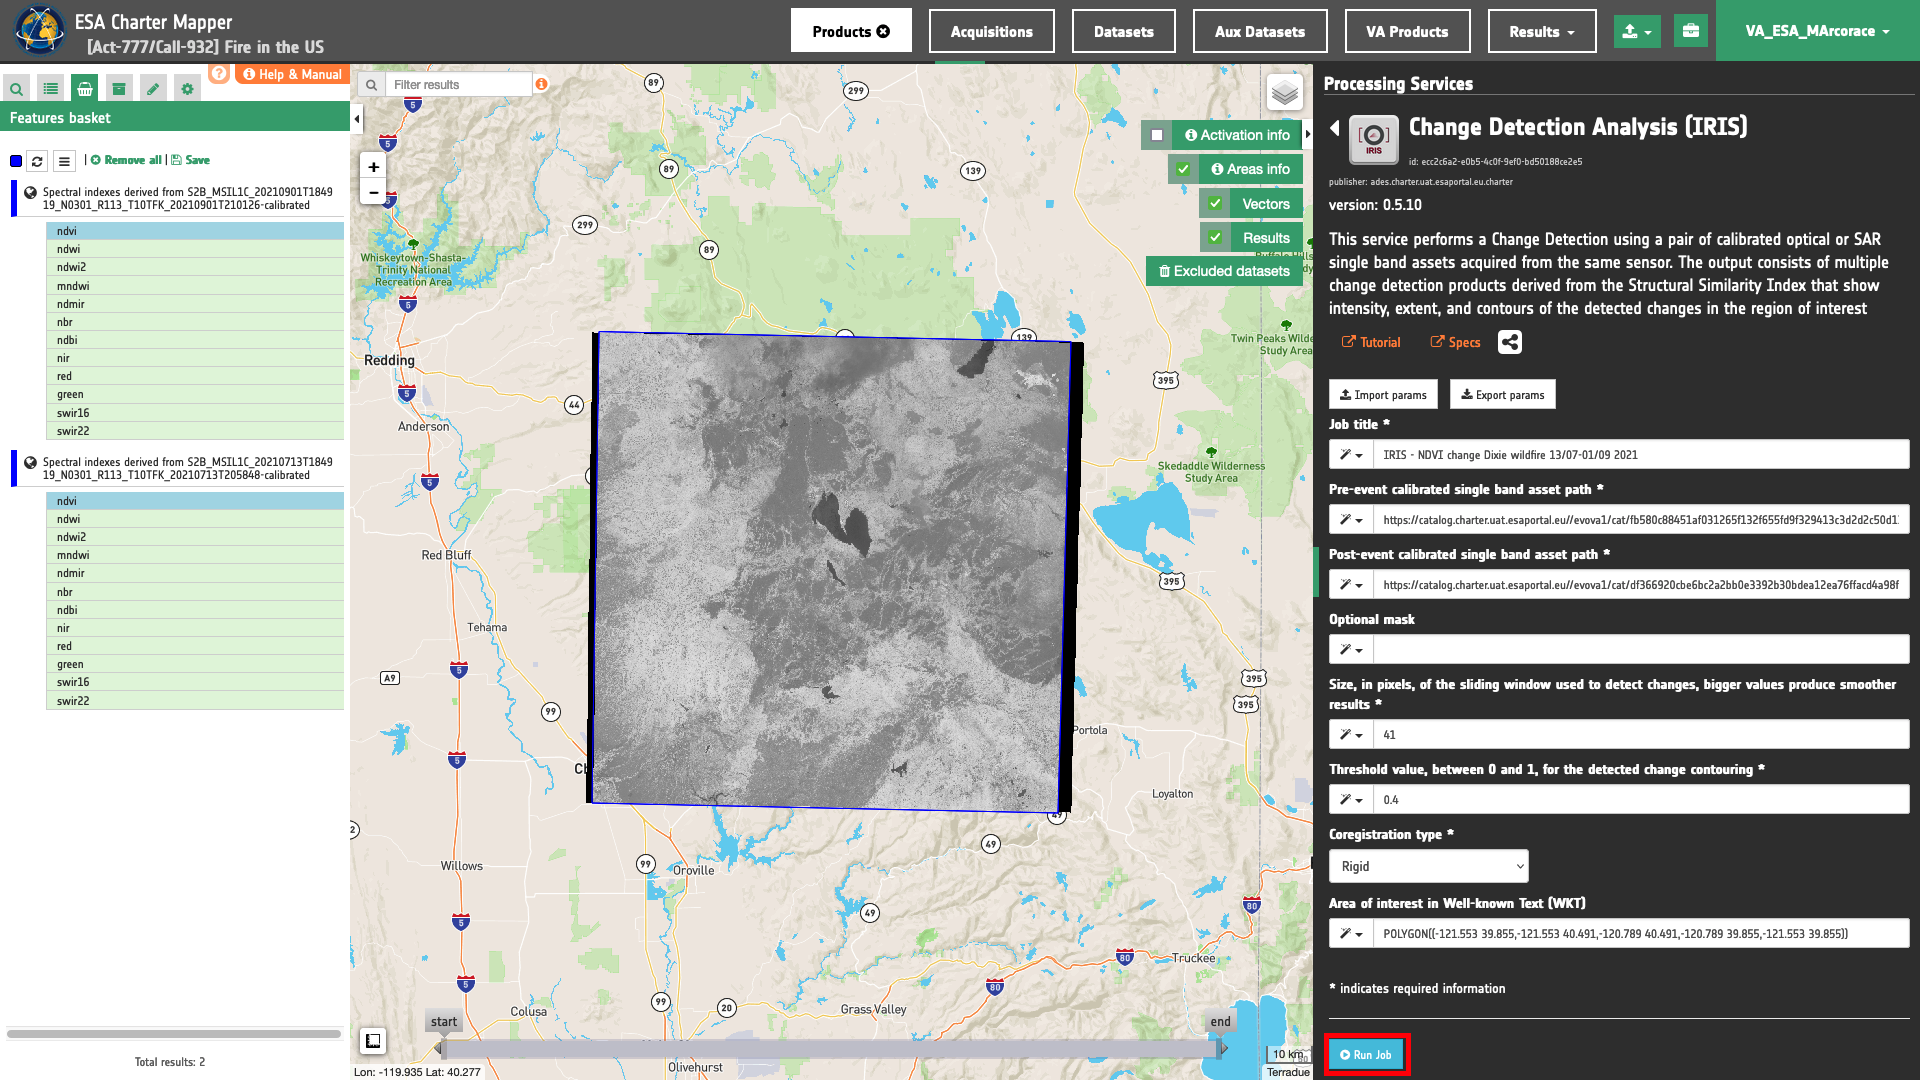Click the refresh basket icon
This screenshot has width=1920, height=1080.
pyautogui.click(x=37, y=161)
